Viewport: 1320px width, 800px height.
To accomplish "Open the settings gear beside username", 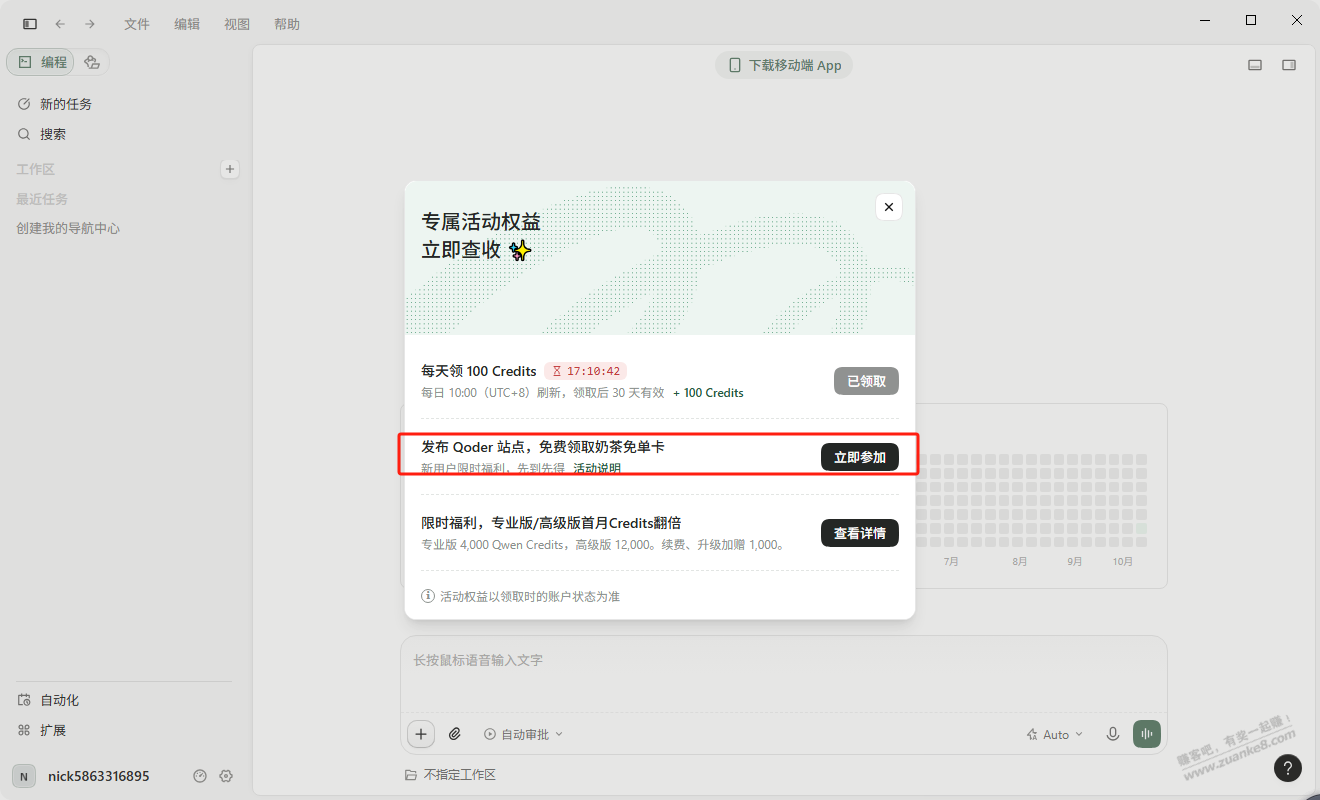I will (x=226, y=776).
